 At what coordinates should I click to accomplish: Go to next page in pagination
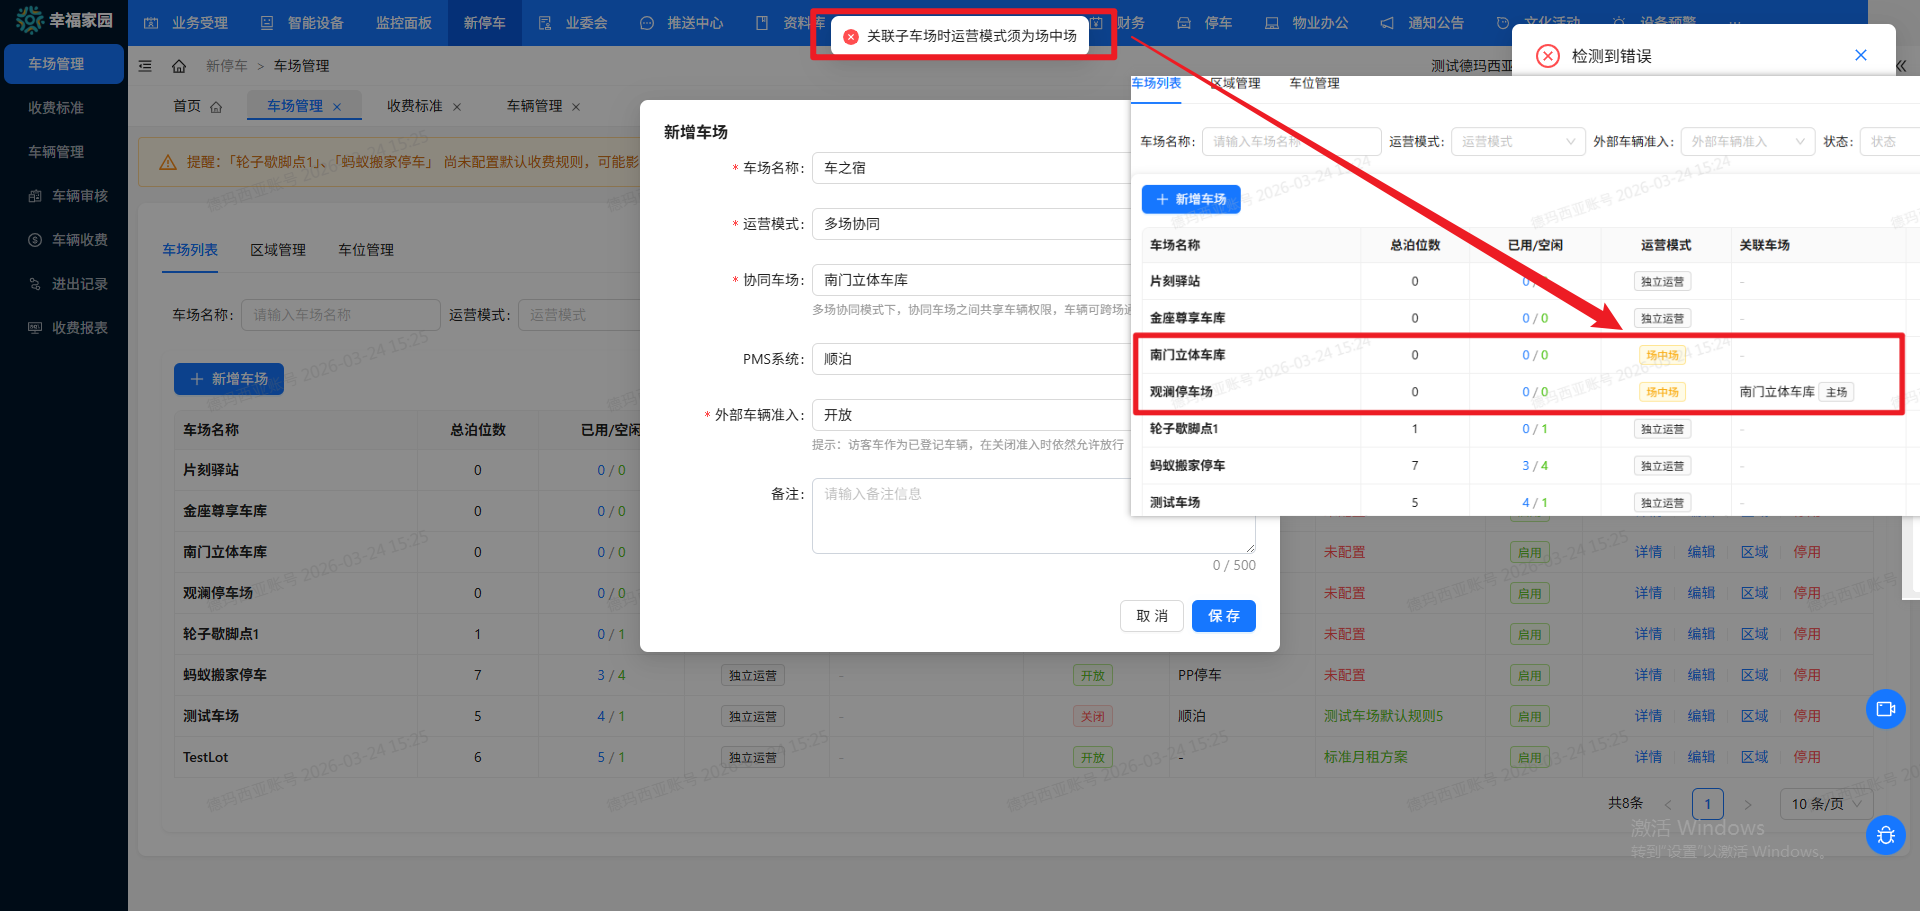point(1747,804)
